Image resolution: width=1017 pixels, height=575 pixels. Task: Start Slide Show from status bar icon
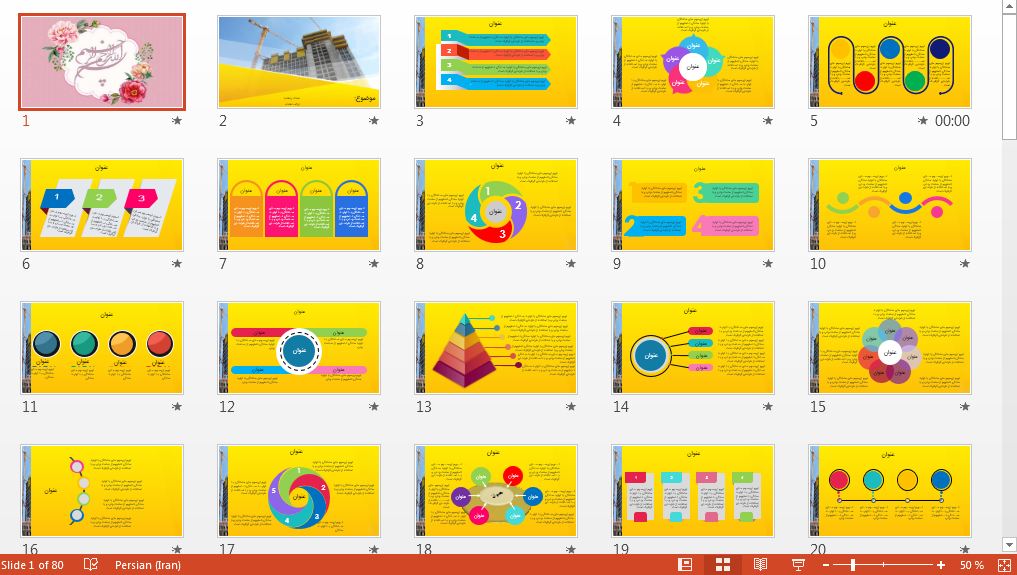coord(798,565)
